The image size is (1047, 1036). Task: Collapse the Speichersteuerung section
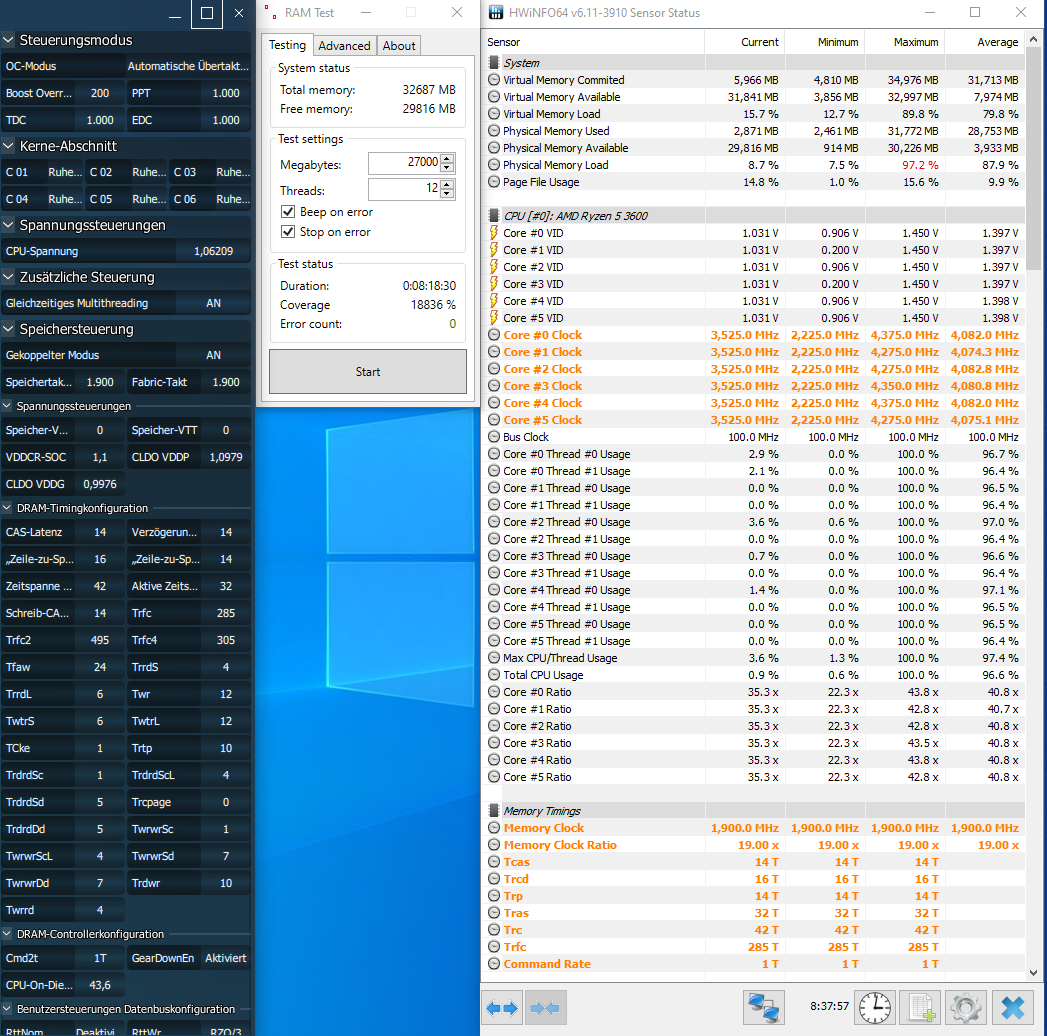coord(8,329)
